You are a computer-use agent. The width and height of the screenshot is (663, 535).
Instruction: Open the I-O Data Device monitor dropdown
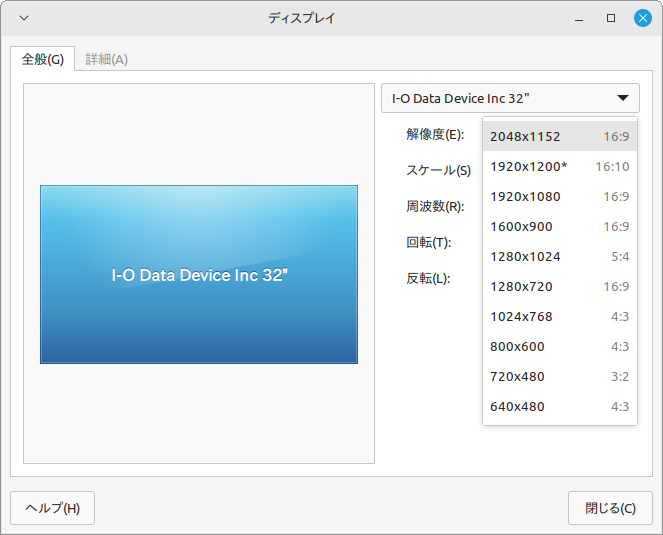click(510, 98)
